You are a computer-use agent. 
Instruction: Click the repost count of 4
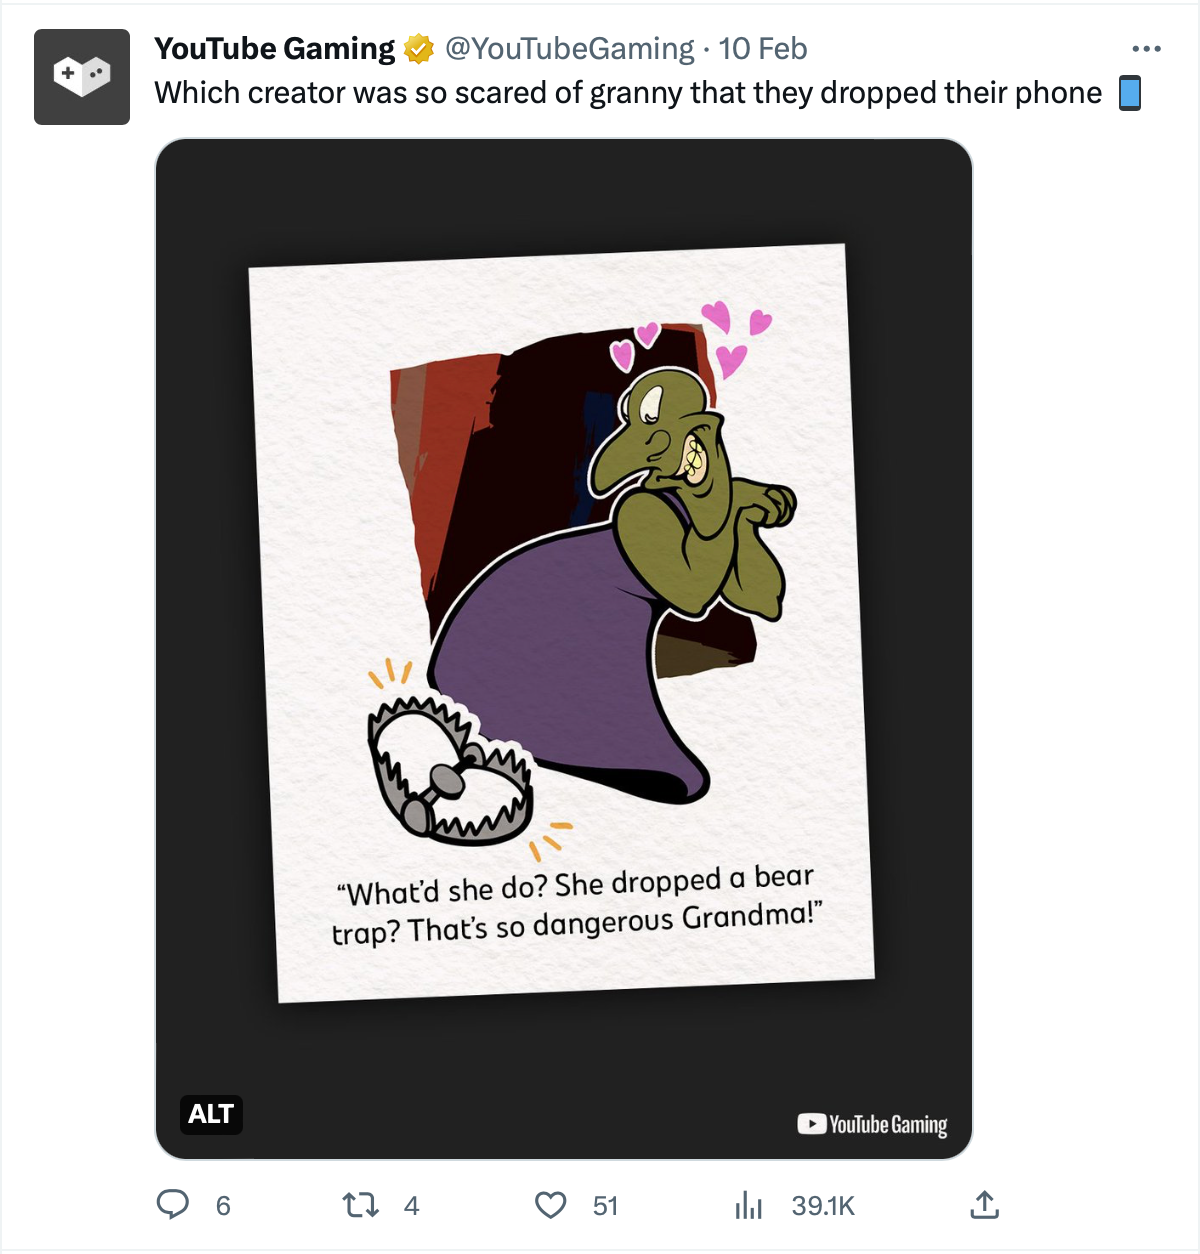(411, 1206)
